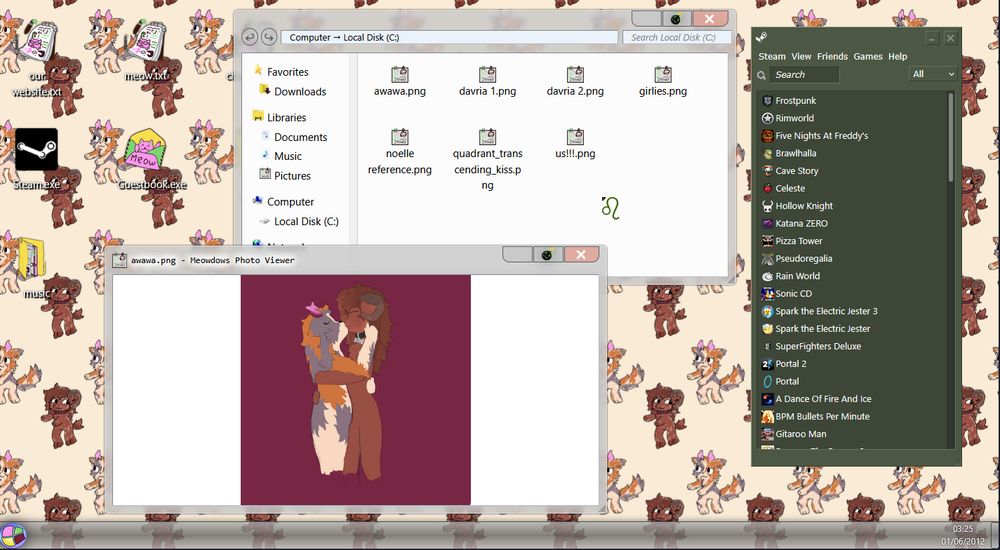Screen dimensions: 1000x550
Task: Click the explorer back arrow button
Action: coord(249,37)
